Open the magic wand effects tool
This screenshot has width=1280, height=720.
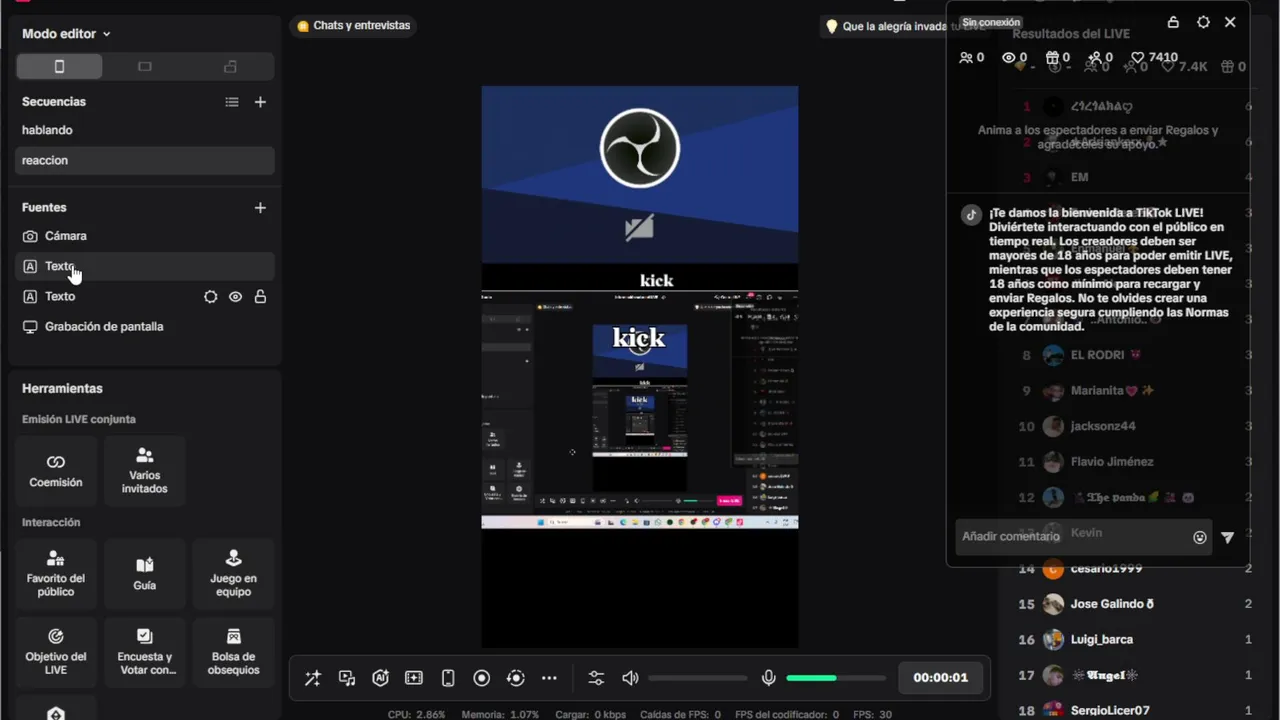[x=313, y=678]
